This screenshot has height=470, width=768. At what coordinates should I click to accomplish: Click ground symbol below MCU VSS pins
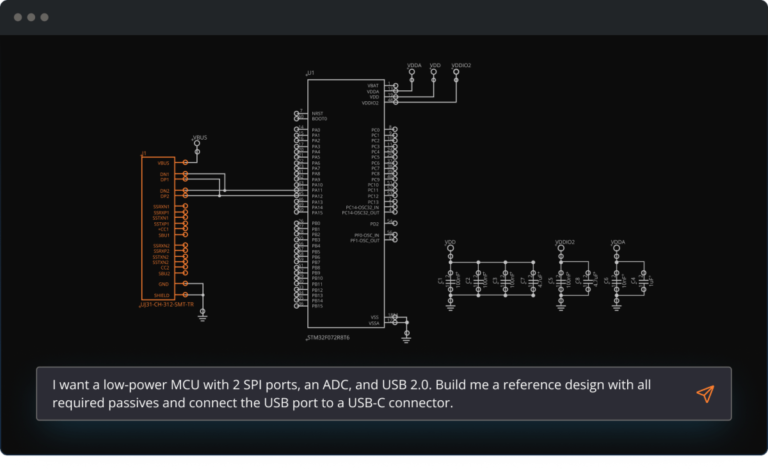click(406, 338)
